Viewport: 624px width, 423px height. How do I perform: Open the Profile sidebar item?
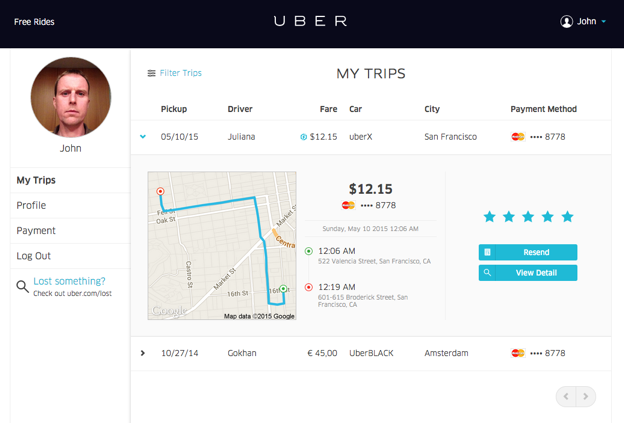point(31,205)
